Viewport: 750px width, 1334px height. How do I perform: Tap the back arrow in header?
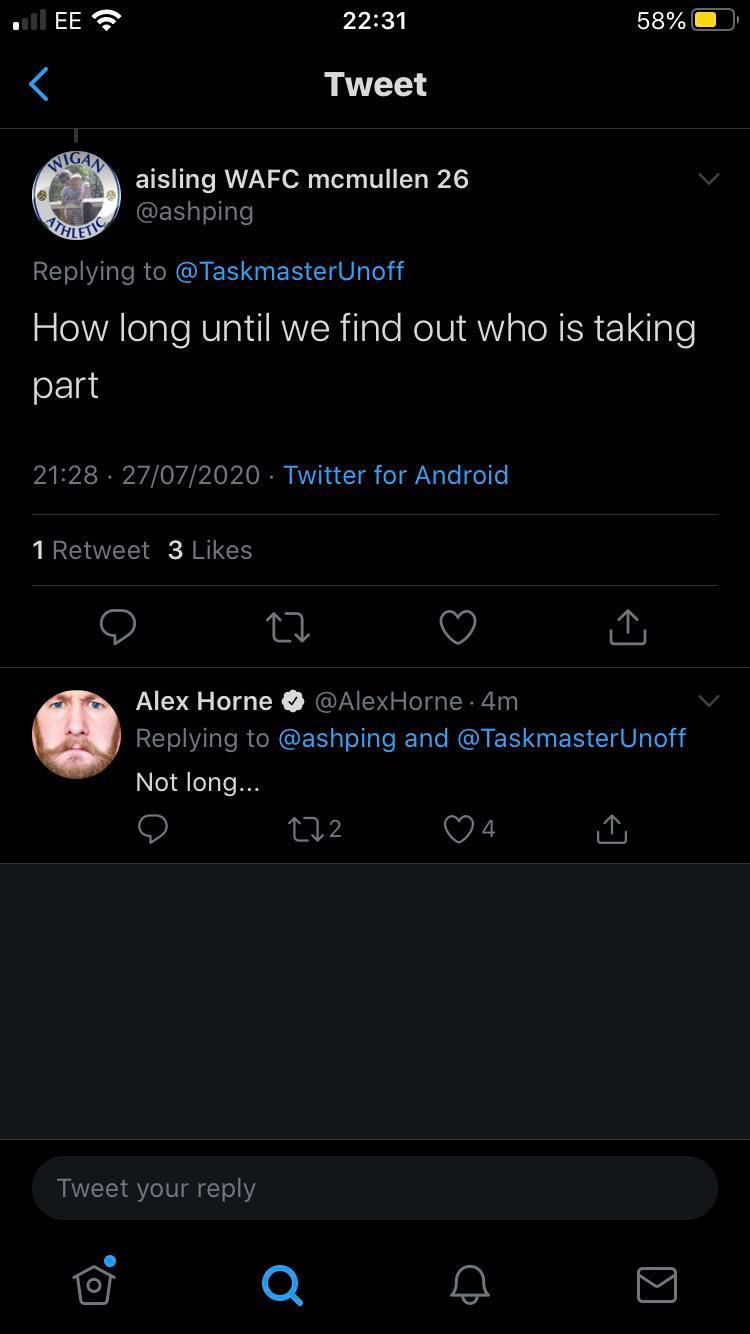[x=39, y=85]
